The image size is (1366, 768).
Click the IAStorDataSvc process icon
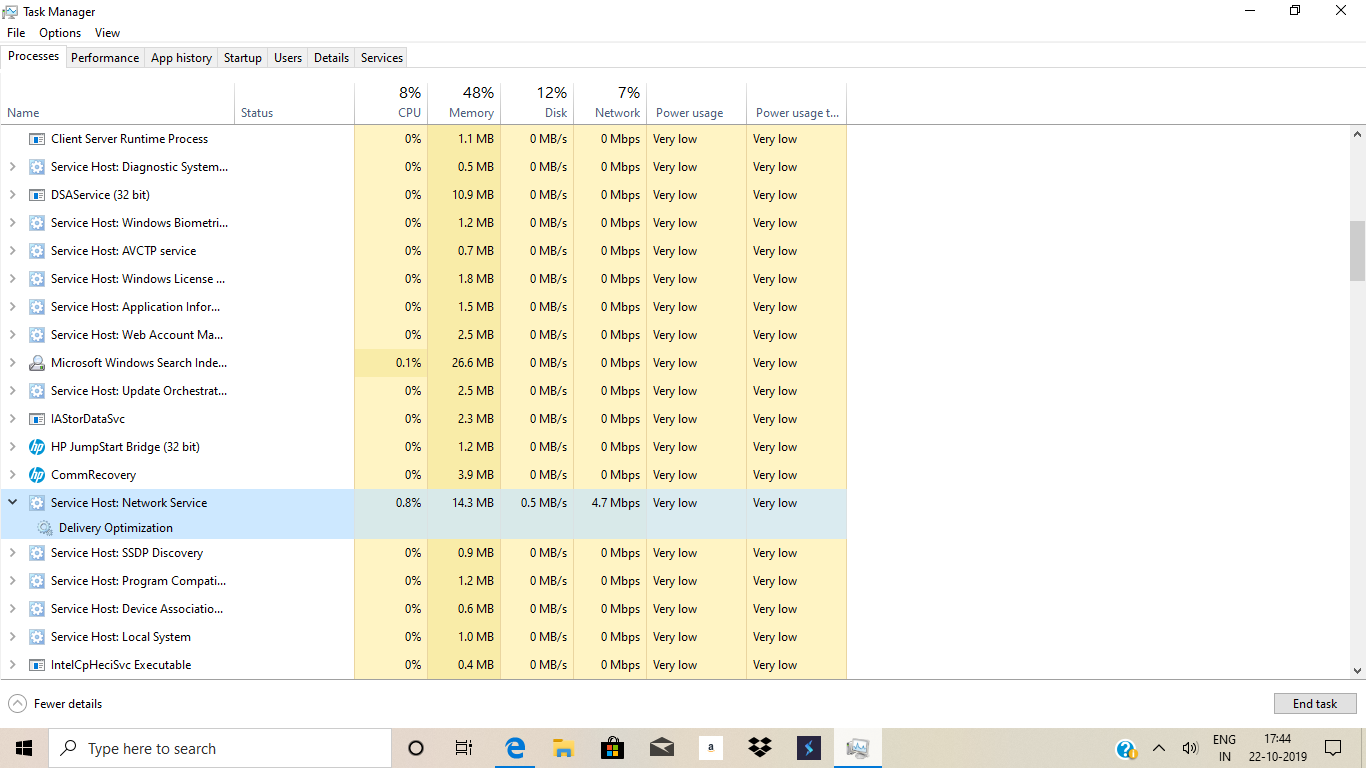pyautogui.click(x=37, y=419)
